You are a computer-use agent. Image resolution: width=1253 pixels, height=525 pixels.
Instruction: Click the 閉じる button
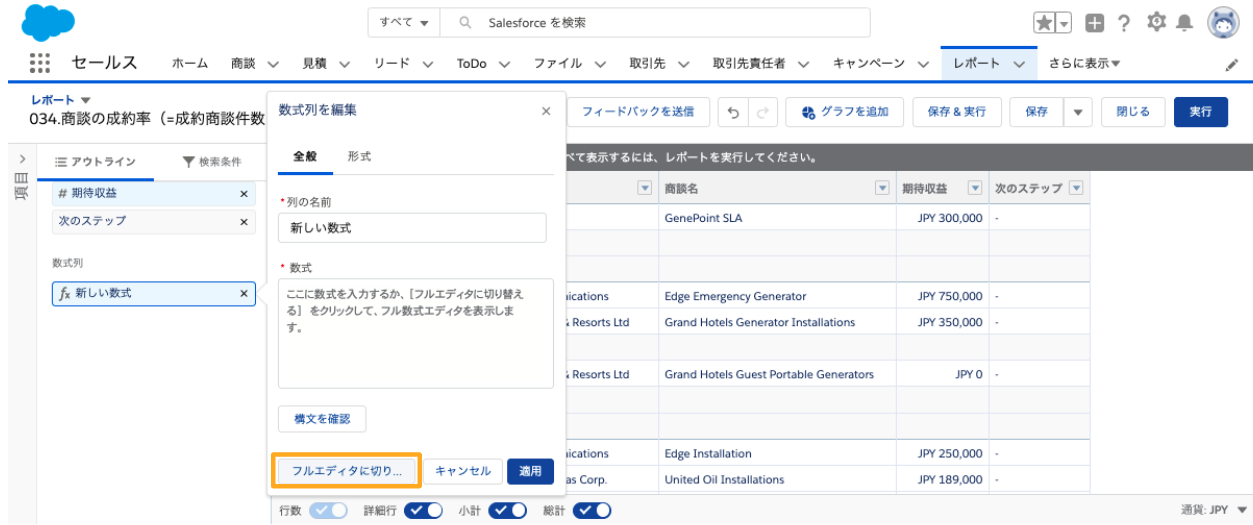pos(1133,112)
